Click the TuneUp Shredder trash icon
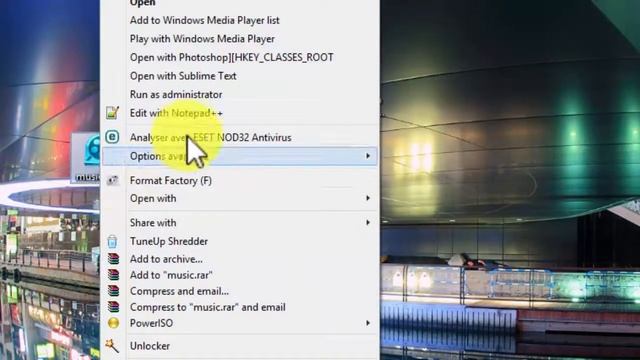Viewport: 640px width, 360px height. pos(112,241)
